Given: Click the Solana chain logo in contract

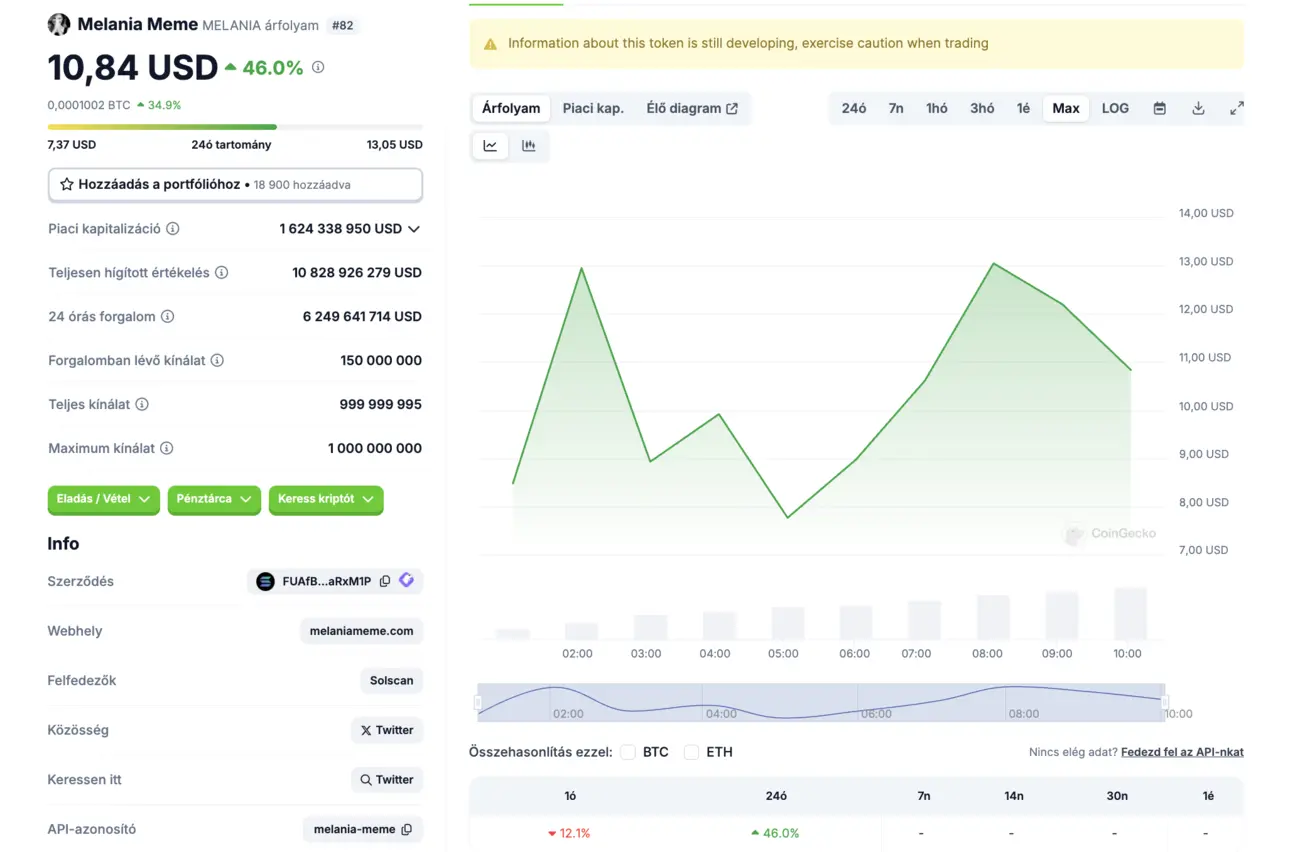Looking at the screenshot, I should [x=265, y=581].
